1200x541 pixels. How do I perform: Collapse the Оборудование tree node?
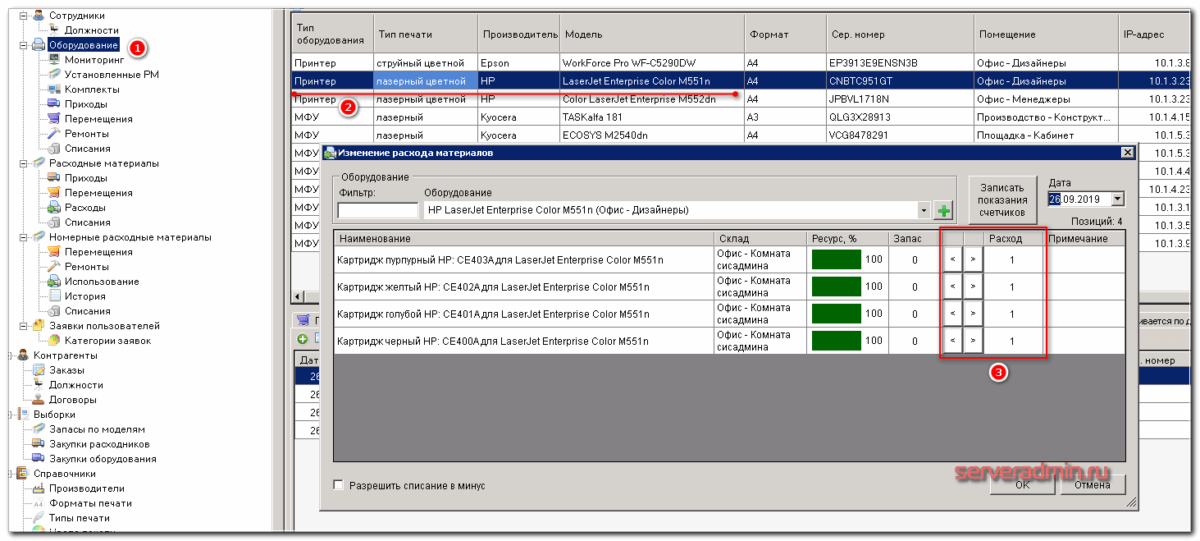click(23, 46)
